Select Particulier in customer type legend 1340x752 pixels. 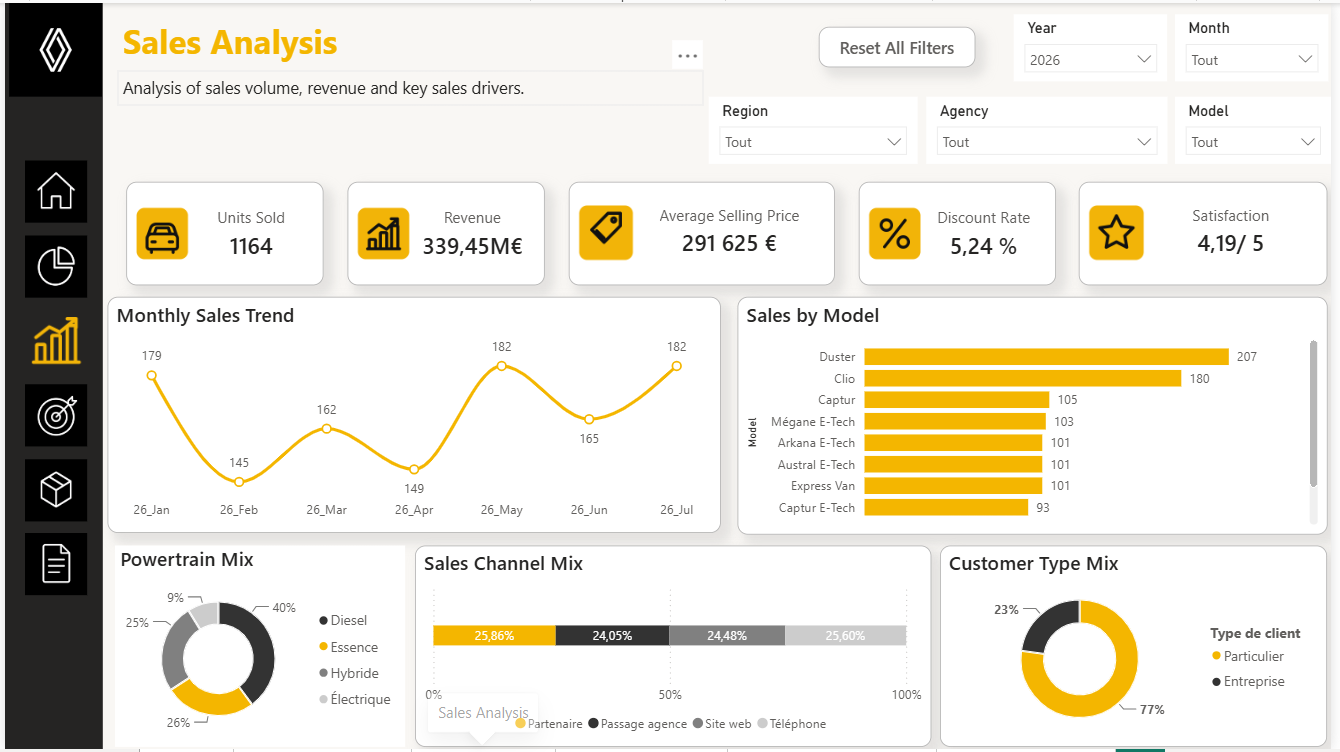[1248, 656]
